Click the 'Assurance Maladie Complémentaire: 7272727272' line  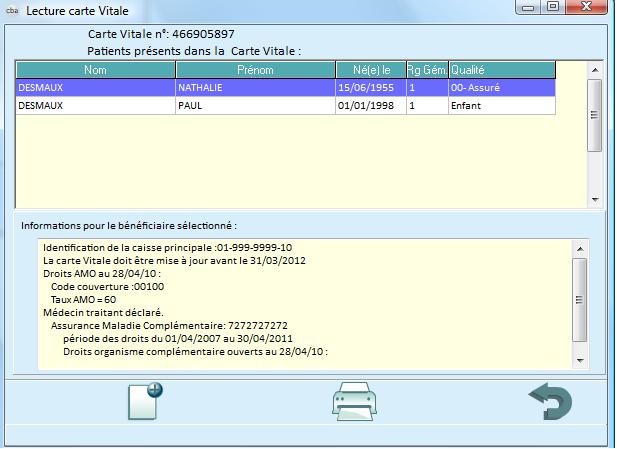click(x=169, y=325)
